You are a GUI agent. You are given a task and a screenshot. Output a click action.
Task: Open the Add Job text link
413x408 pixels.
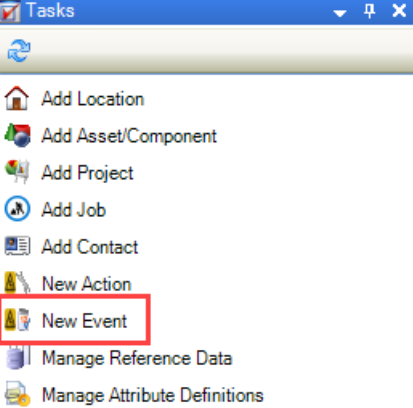[74, 210]
